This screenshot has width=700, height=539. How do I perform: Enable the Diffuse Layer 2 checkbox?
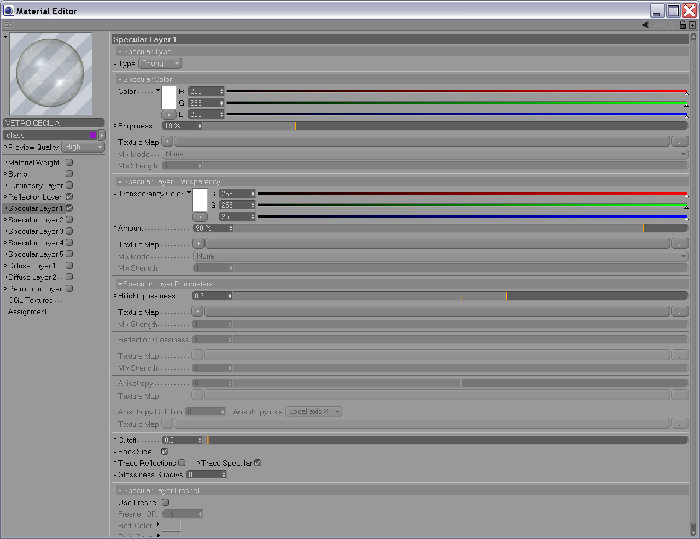click(69, 277)
